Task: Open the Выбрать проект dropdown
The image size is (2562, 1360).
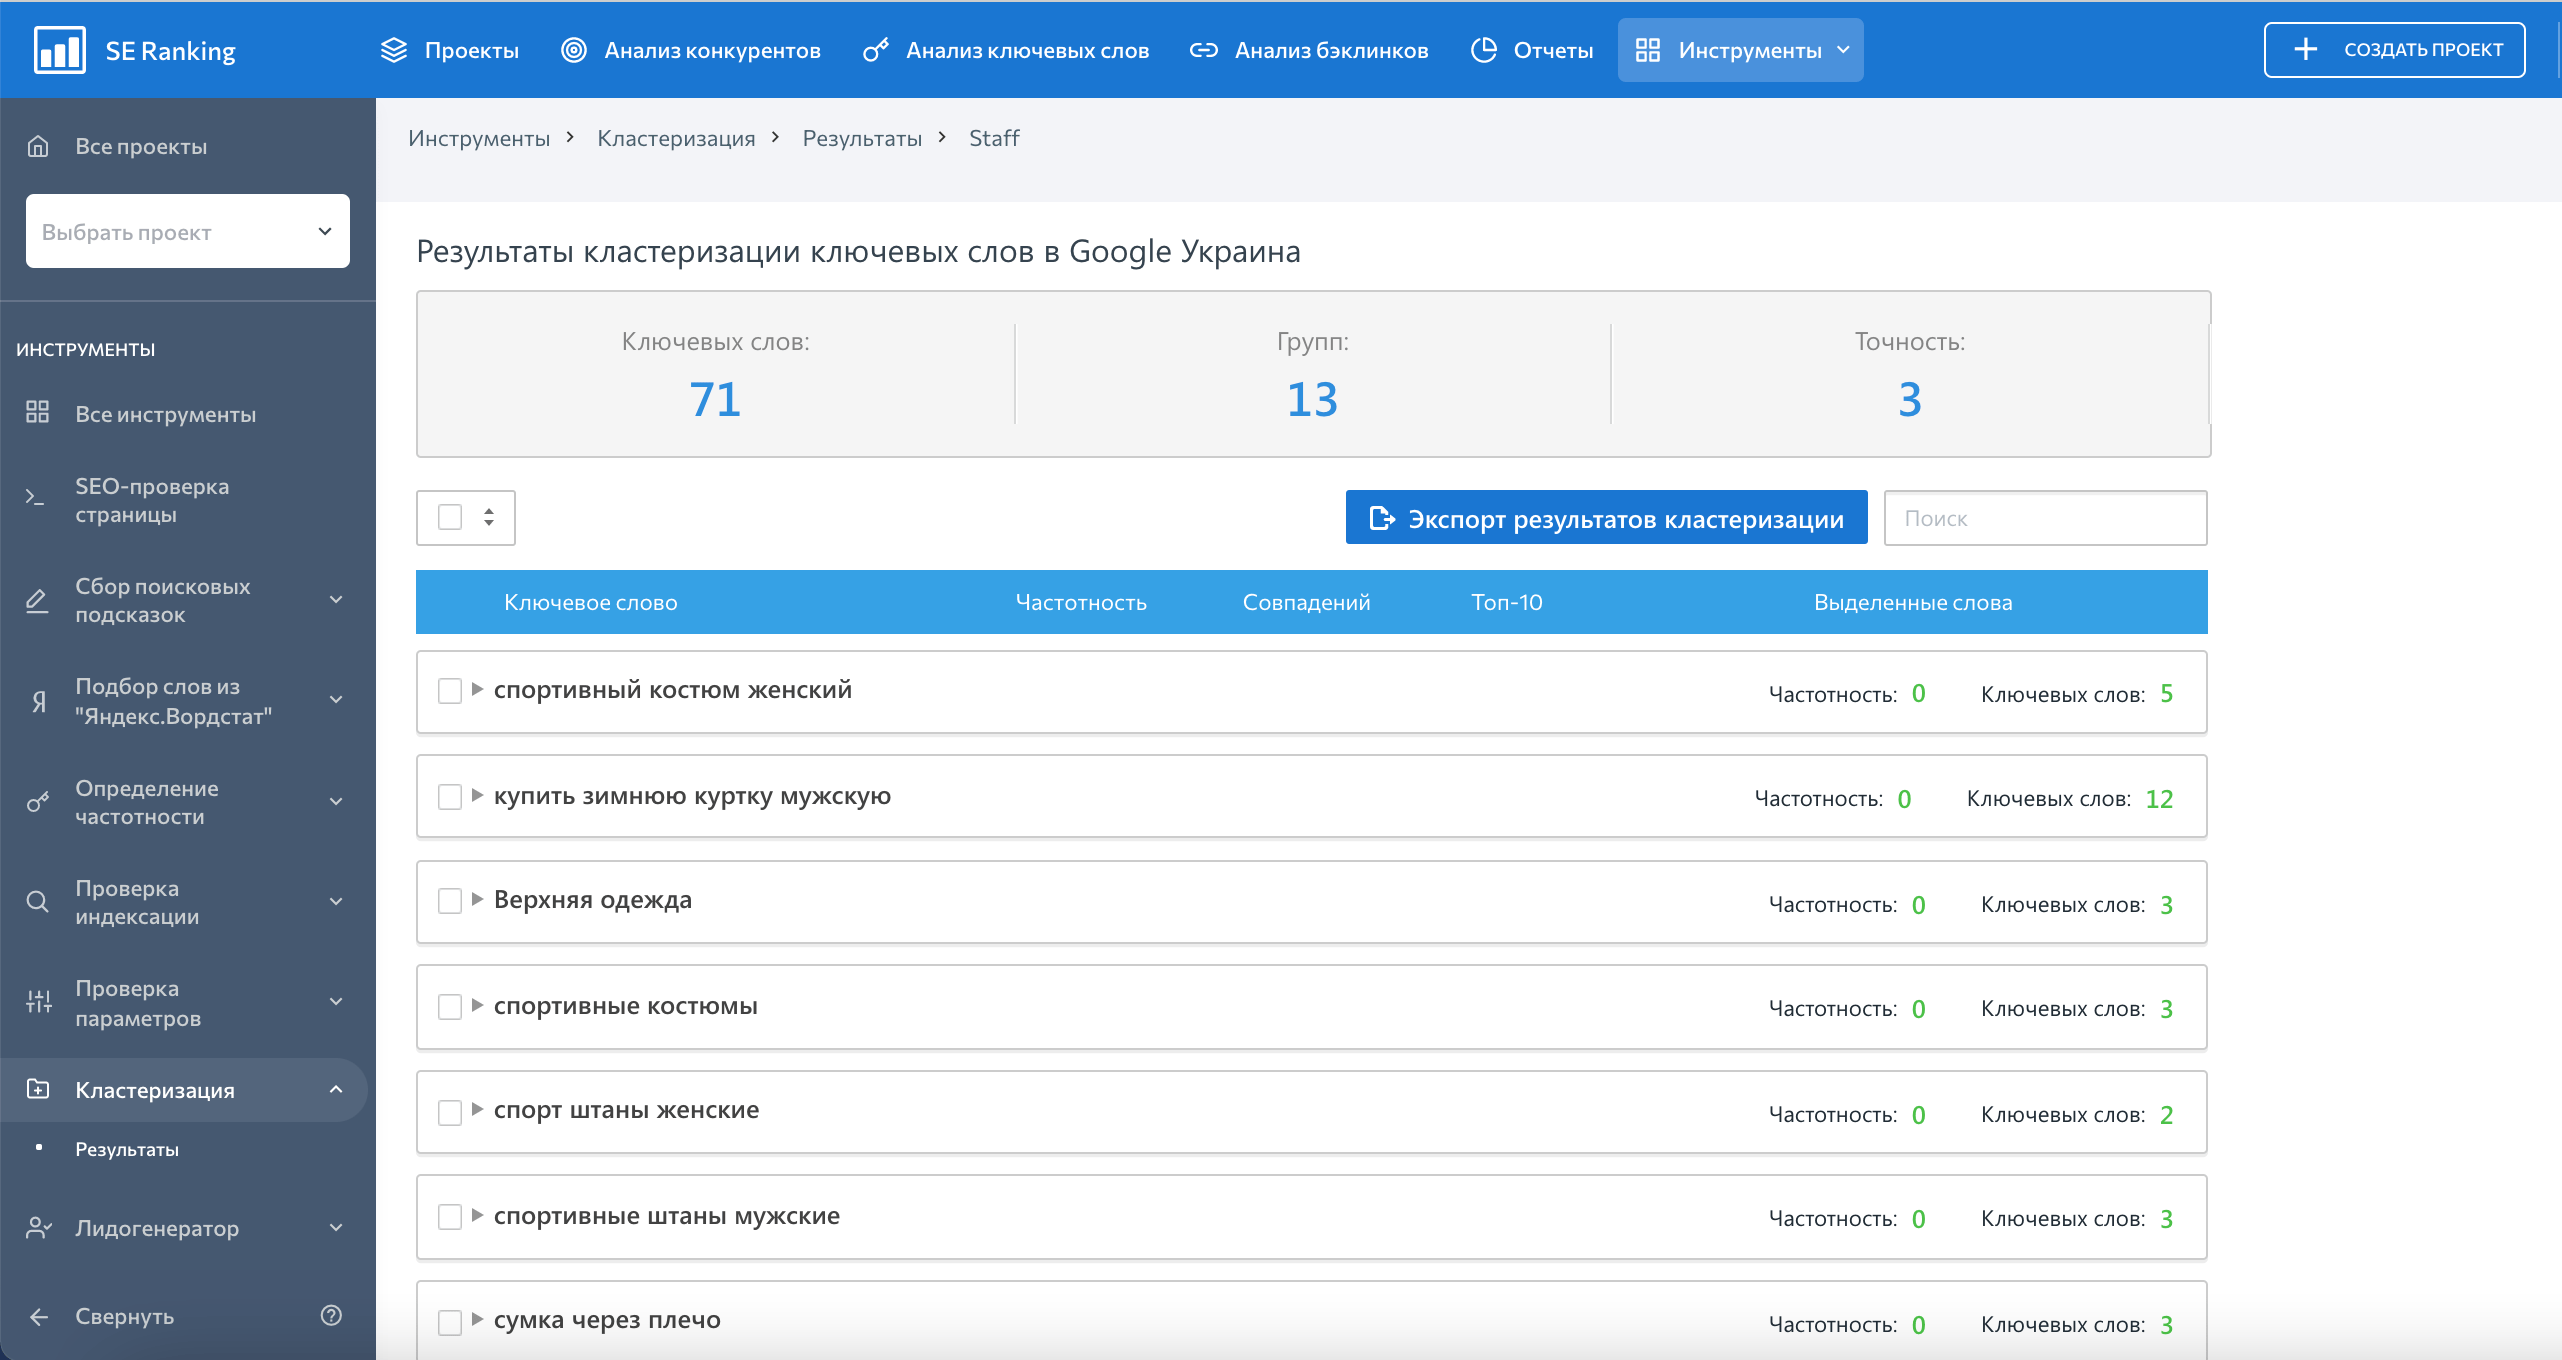Action: click(x=188, y=231)
